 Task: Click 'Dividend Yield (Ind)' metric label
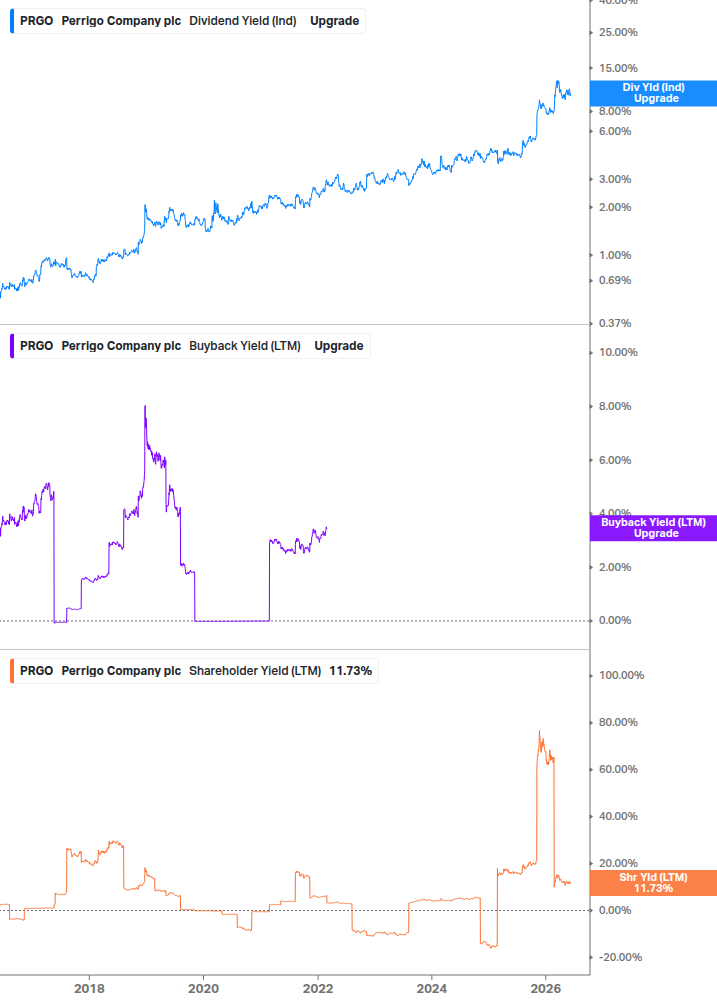[243, 21]
